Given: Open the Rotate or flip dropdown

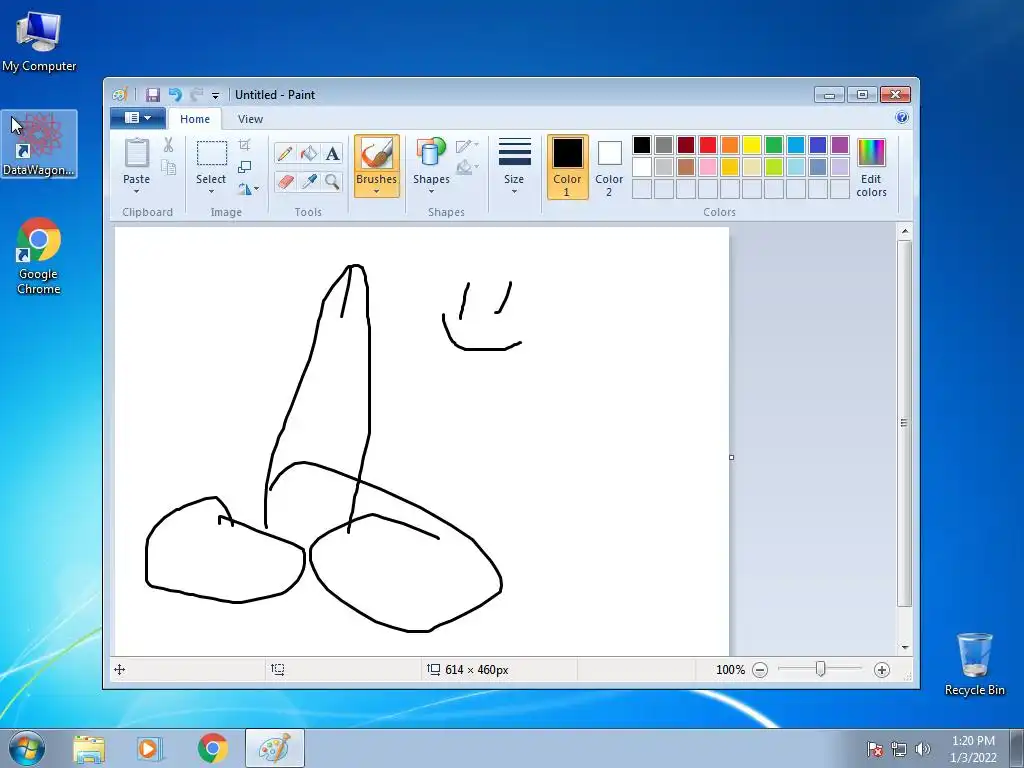Looking at the screenshot, I should (248, 189).
